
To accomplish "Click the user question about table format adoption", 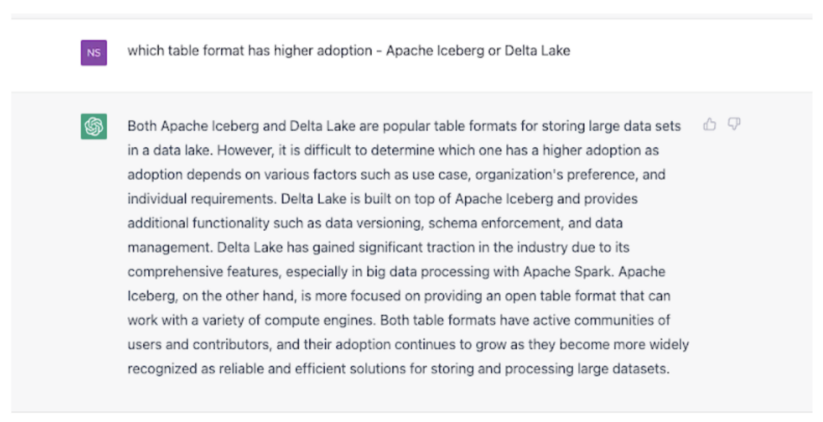I will tap(348, 51).
